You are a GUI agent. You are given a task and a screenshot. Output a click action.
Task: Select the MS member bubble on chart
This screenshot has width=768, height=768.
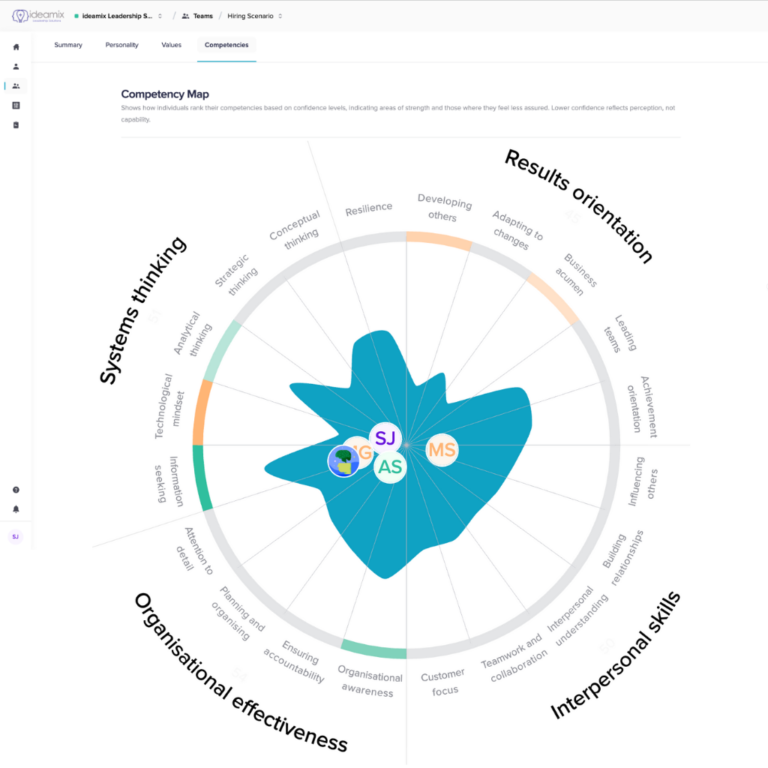coord(442,450)
